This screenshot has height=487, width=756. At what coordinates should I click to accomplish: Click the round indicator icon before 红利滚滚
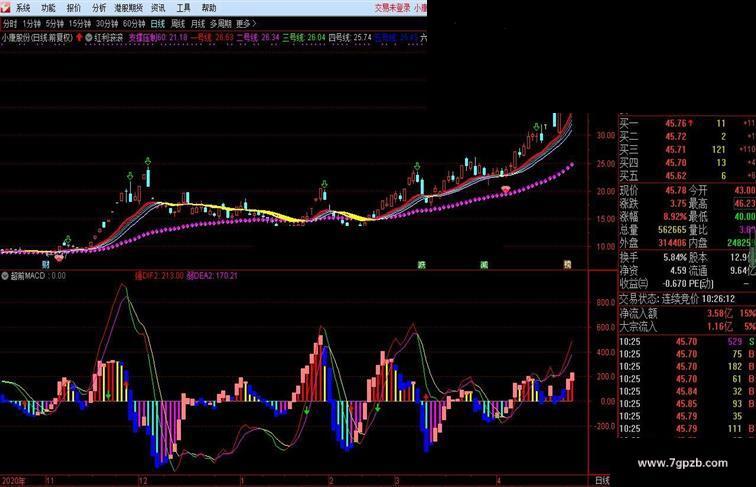89,37
